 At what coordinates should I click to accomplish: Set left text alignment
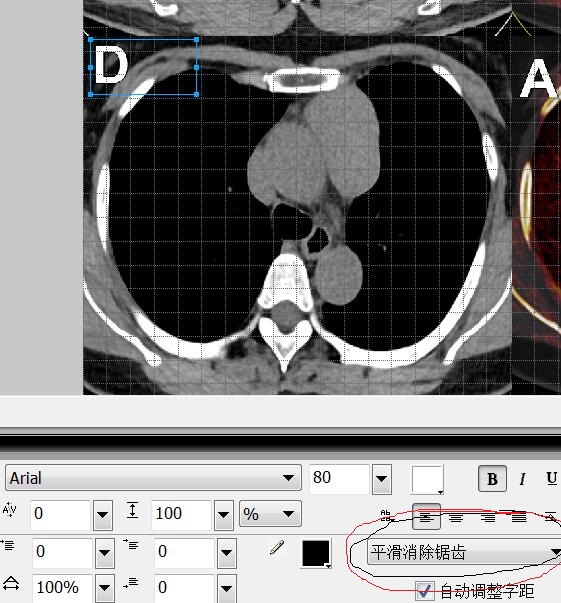click(x=426, y=517)
